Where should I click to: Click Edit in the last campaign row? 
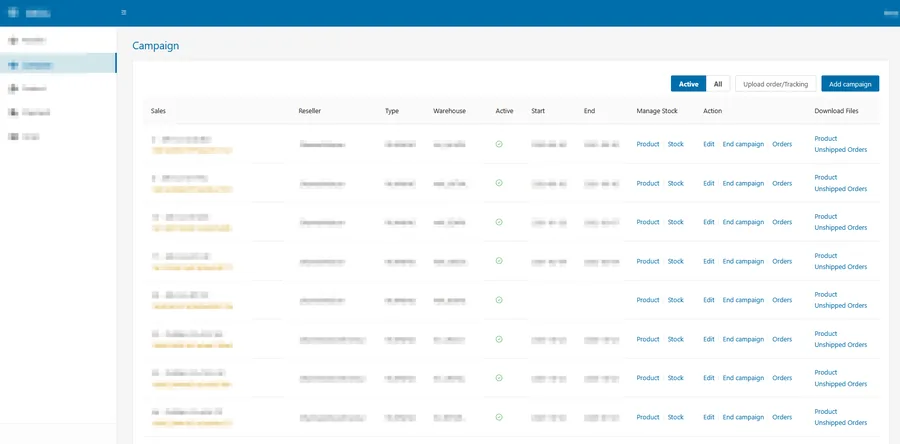coord(709,417)
